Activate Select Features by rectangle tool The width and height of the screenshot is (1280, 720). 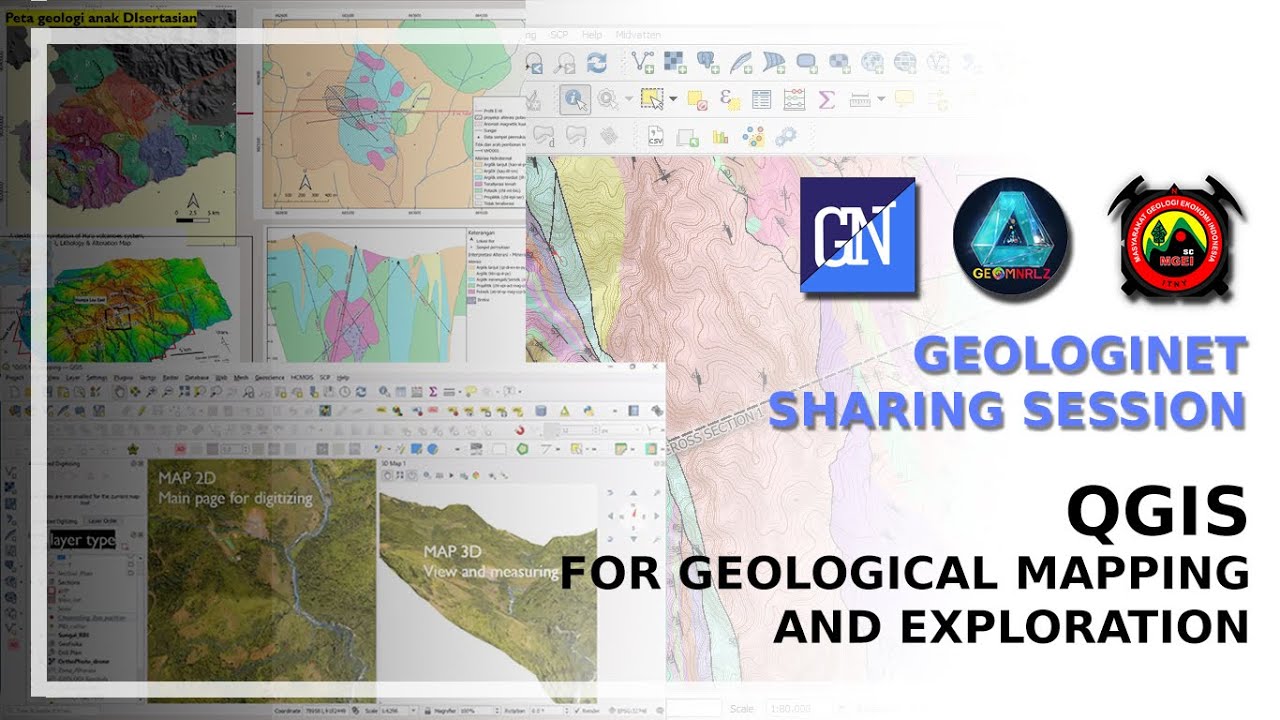click(652, 99)
